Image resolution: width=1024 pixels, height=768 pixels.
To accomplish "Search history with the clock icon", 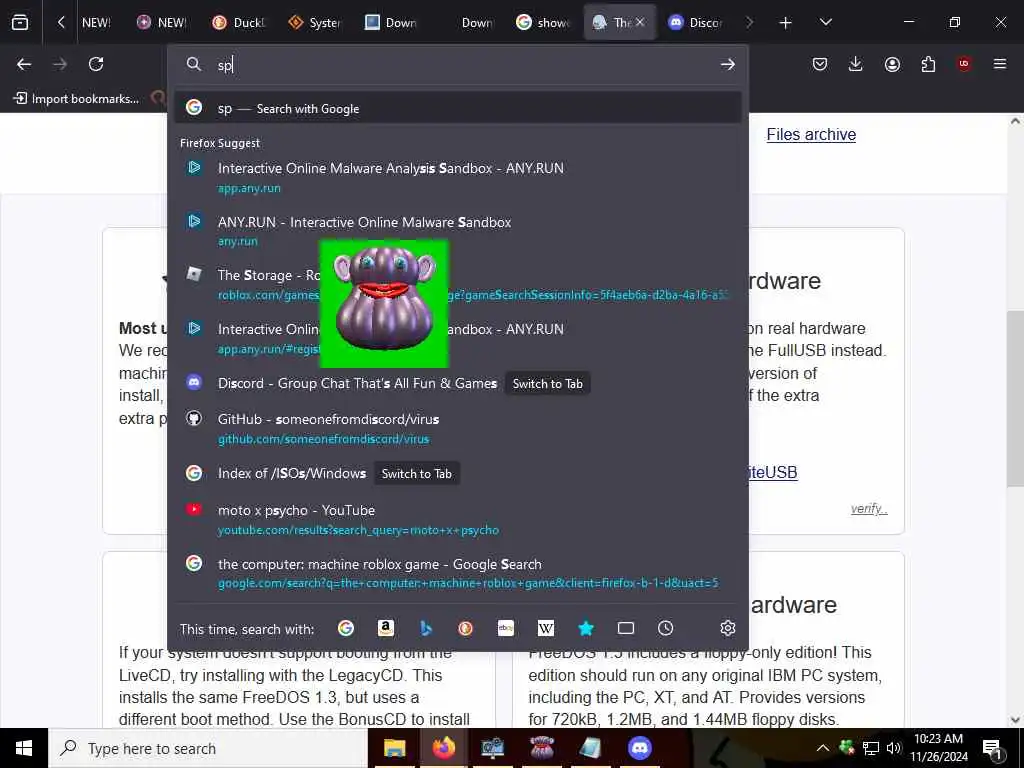I will 665,628.
